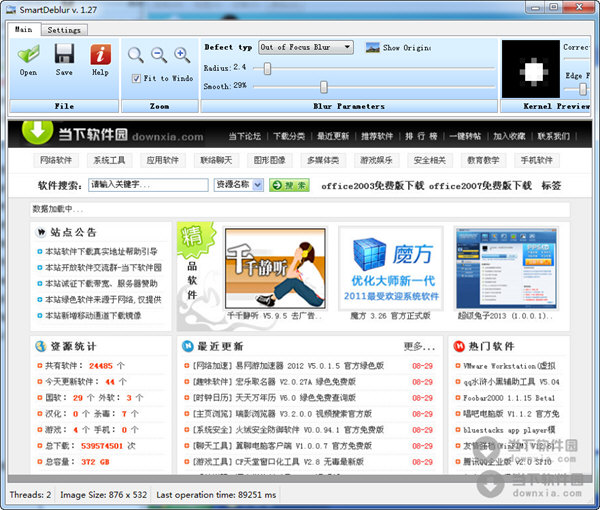600x510 pixels.
Task: Click the zoom in magnifier icon
Action: (182, 55)
